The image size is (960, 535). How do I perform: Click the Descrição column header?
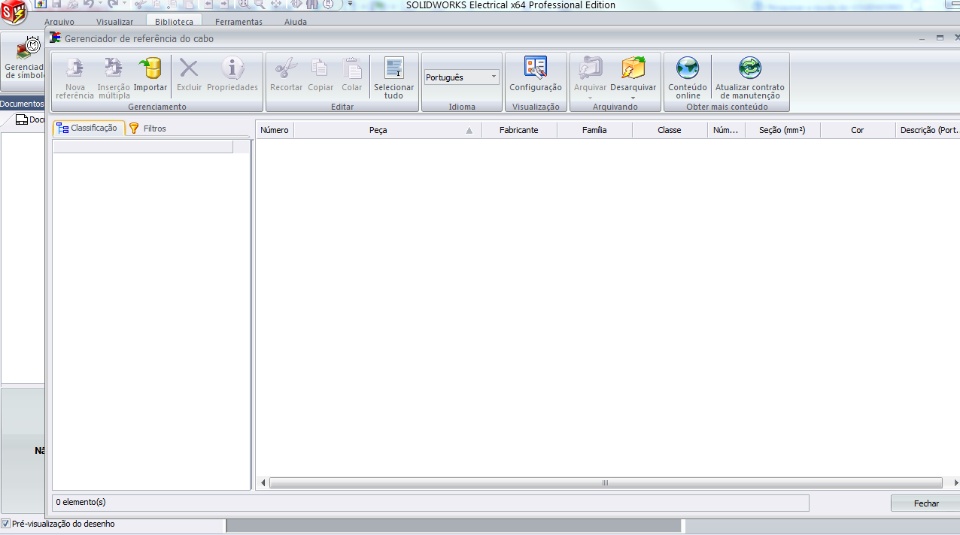928,130
